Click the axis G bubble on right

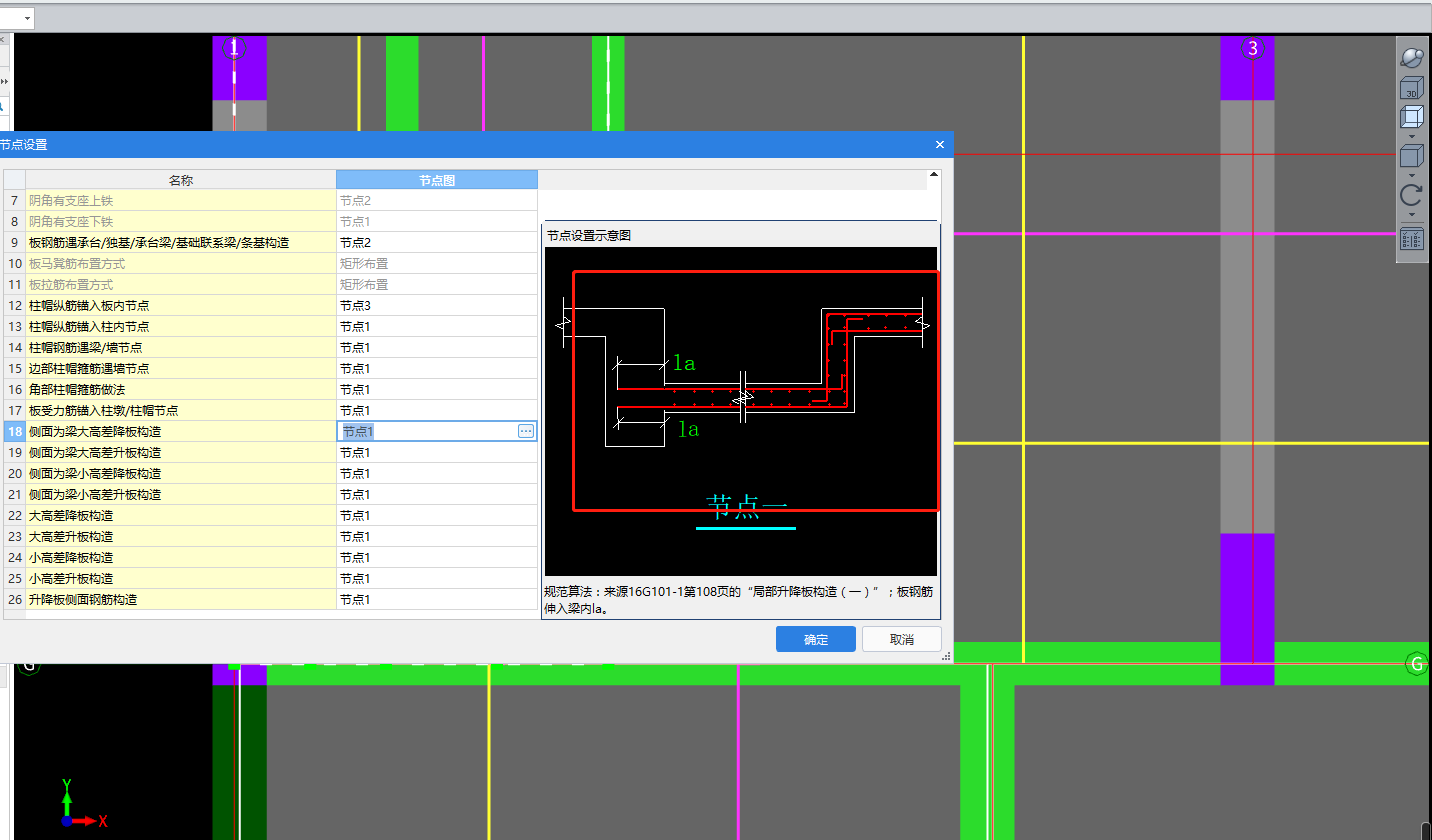pos(1417,664)
